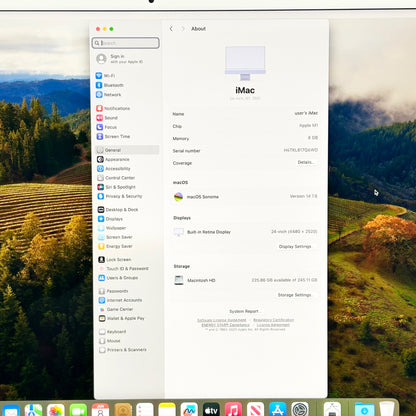
Task: Click the "Built-in Retina Display" entry
Action: click(x=209, y=232)
